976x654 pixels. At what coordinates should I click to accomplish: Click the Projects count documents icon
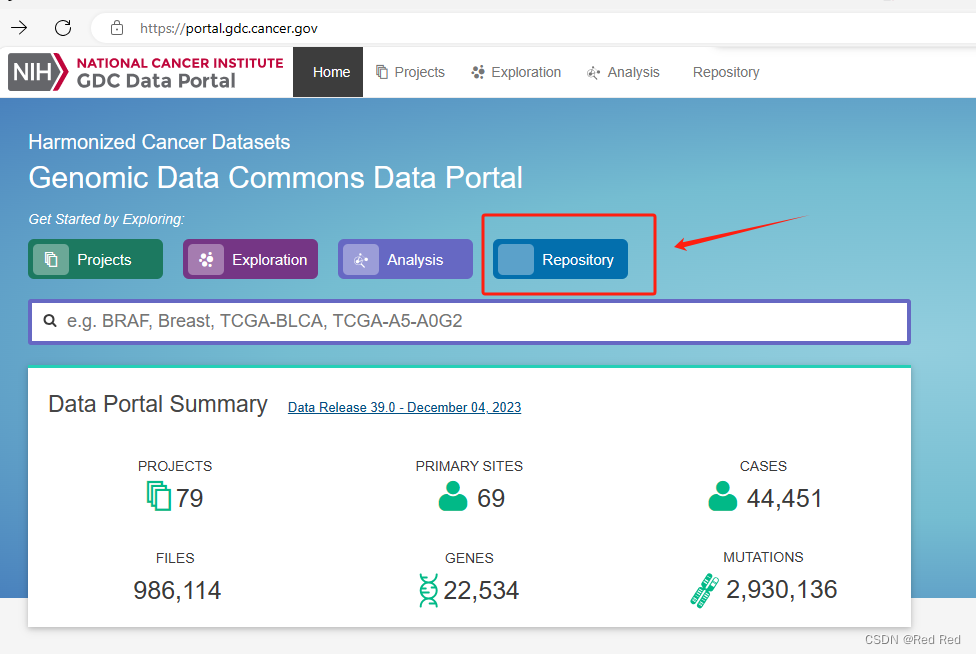159,496
